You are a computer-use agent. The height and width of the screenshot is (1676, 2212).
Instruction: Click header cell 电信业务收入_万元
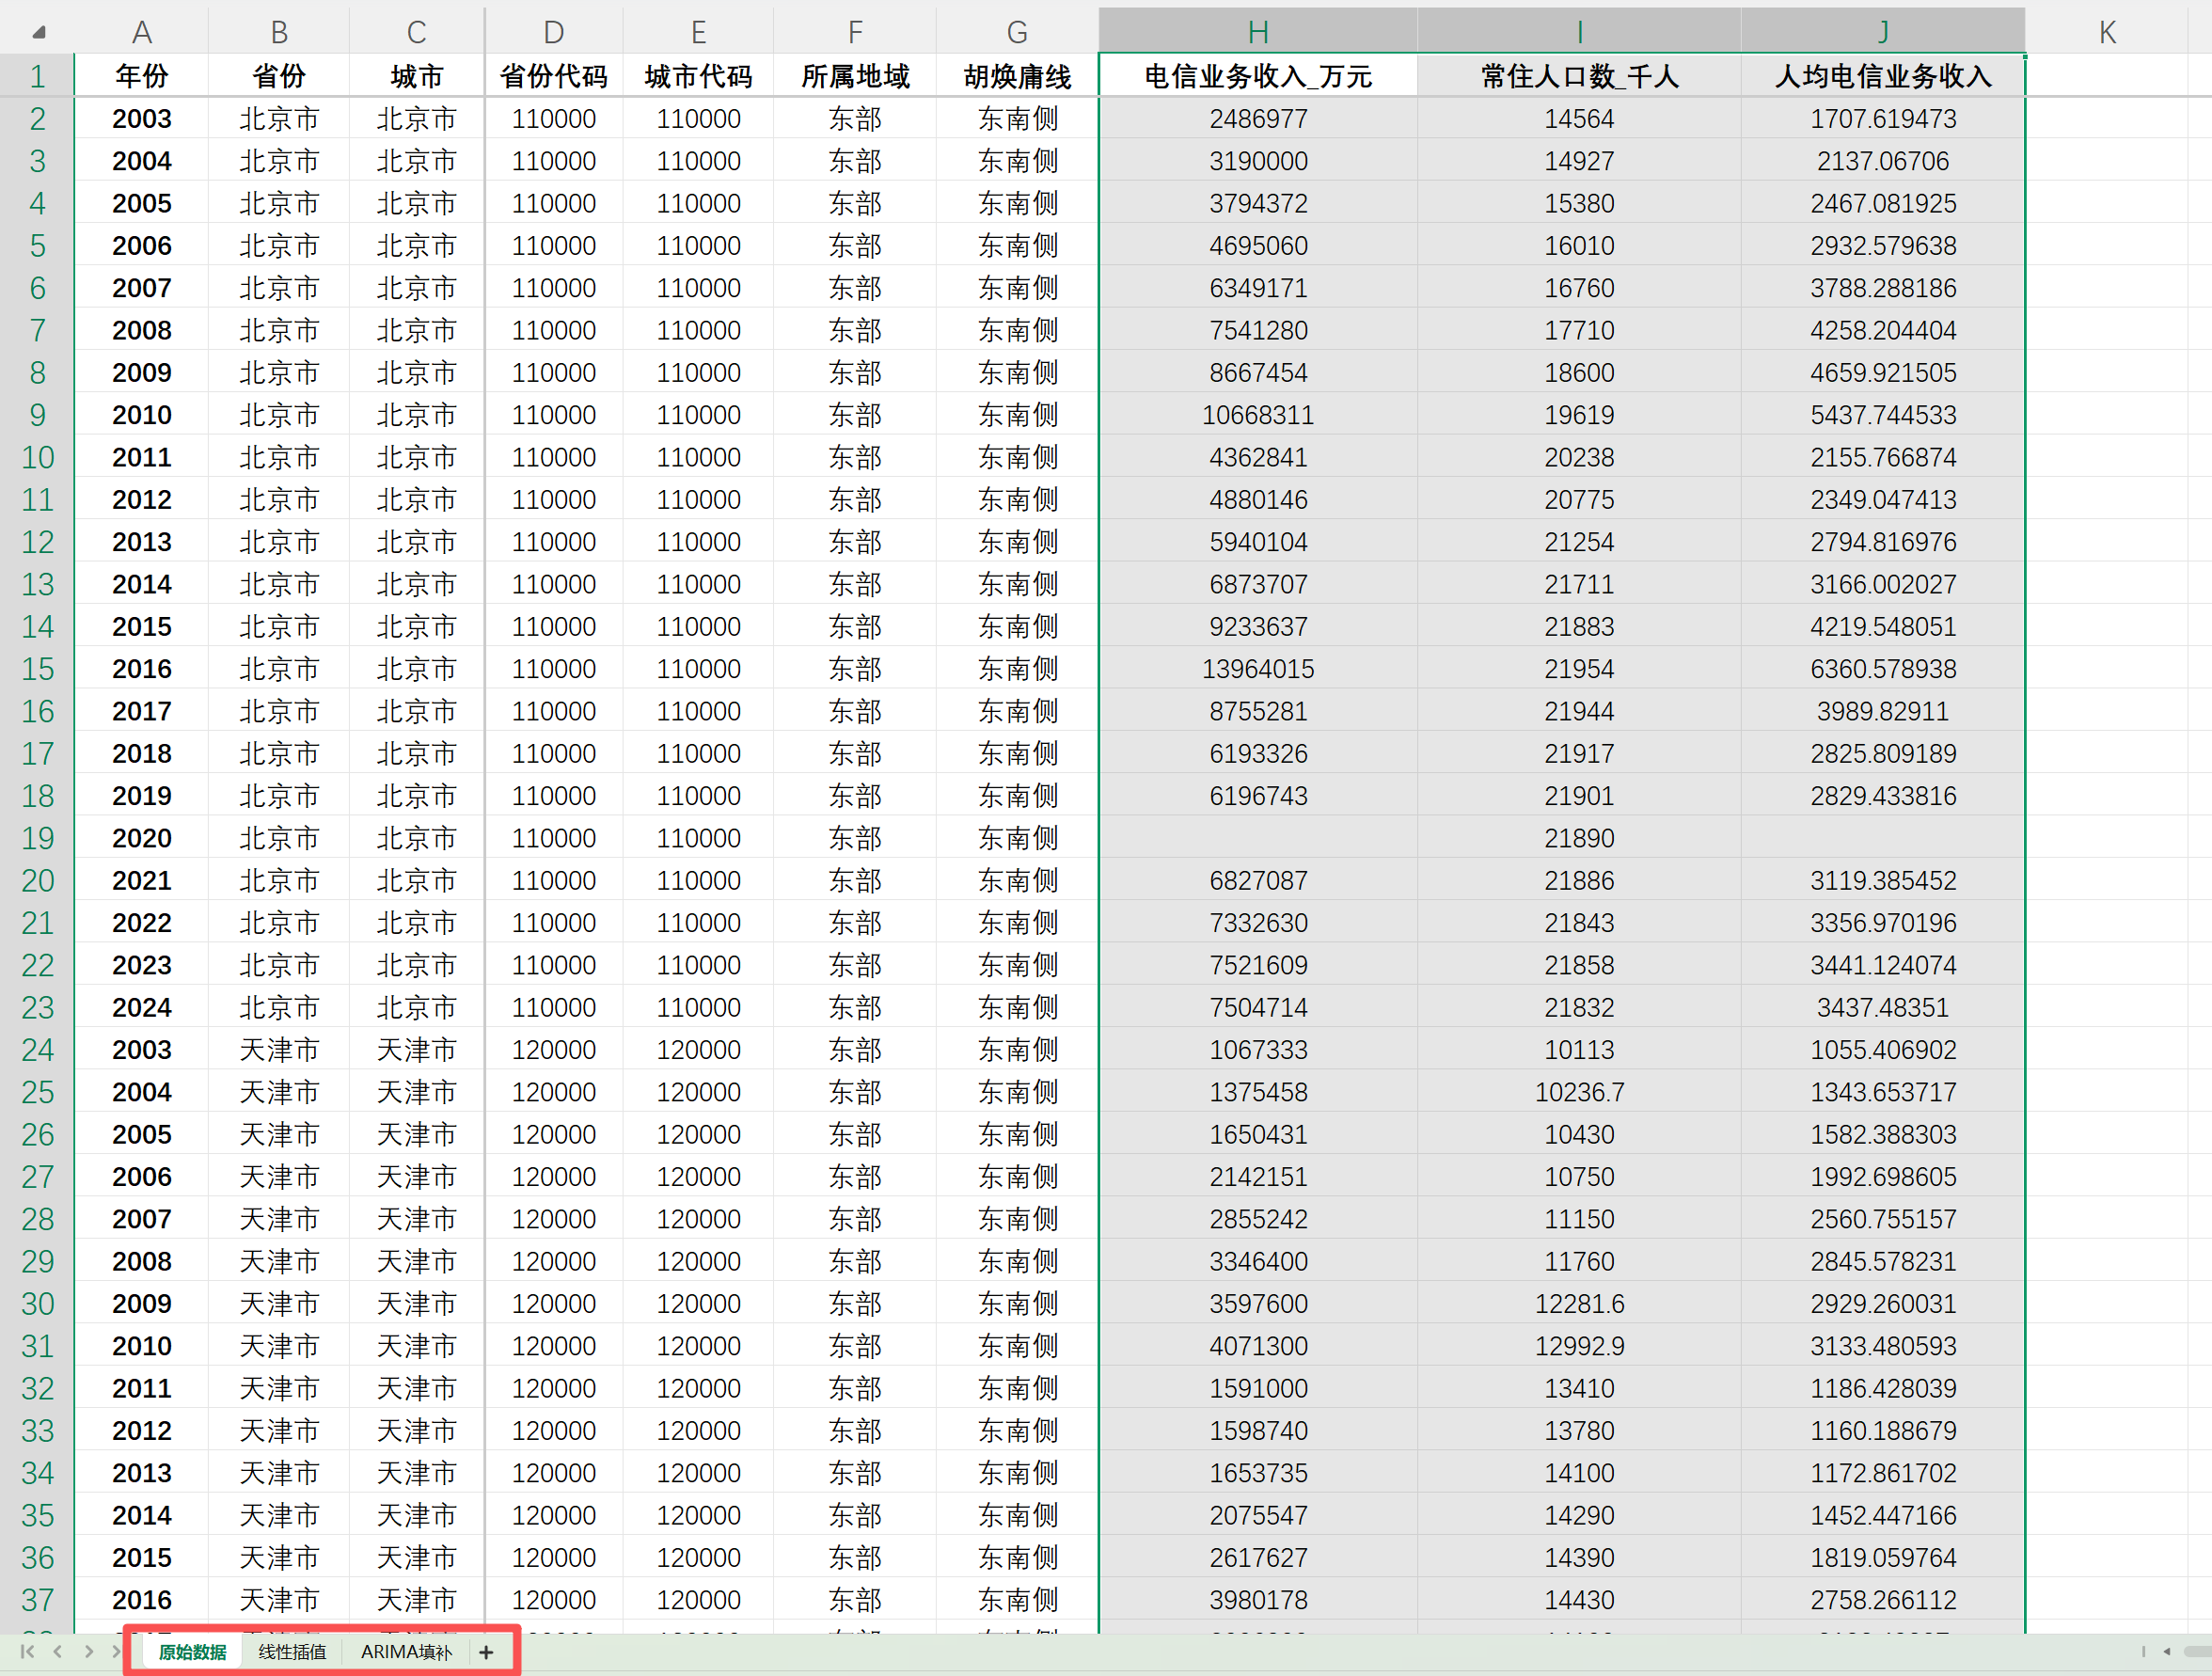(x=1257, y=76)
